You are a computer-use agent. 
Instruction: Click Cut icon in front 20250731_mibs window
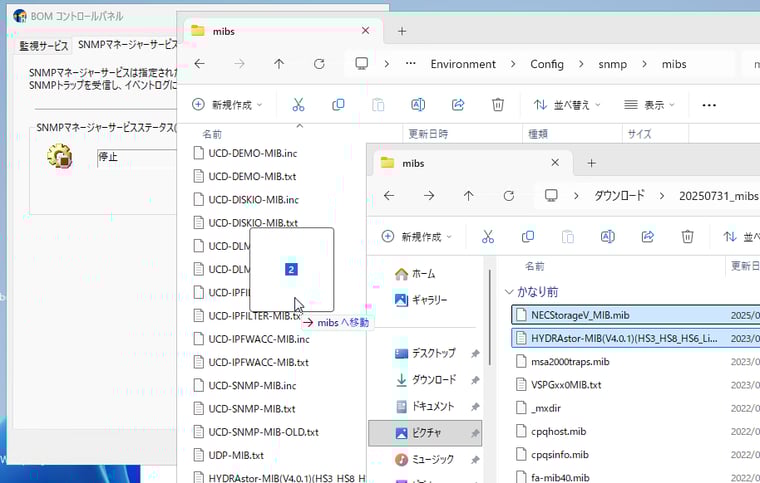488,236
